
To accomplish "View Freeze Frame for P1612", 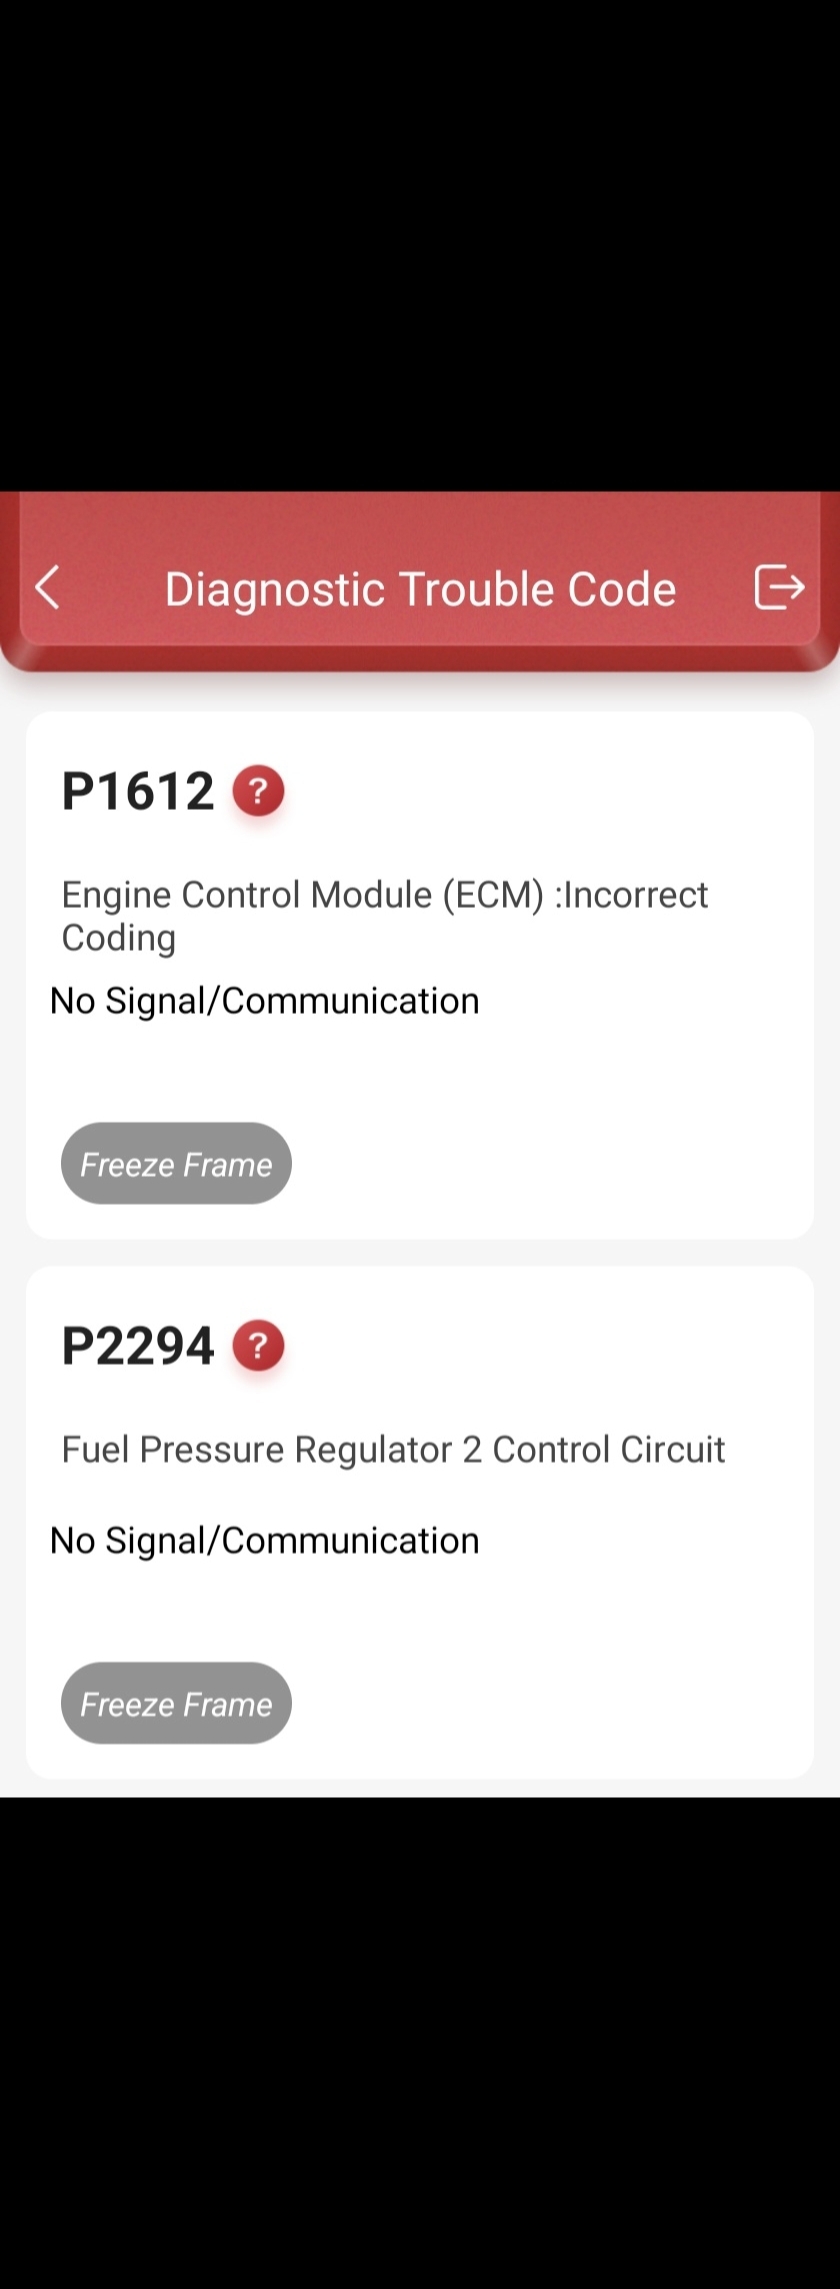I will (176, 1163).
